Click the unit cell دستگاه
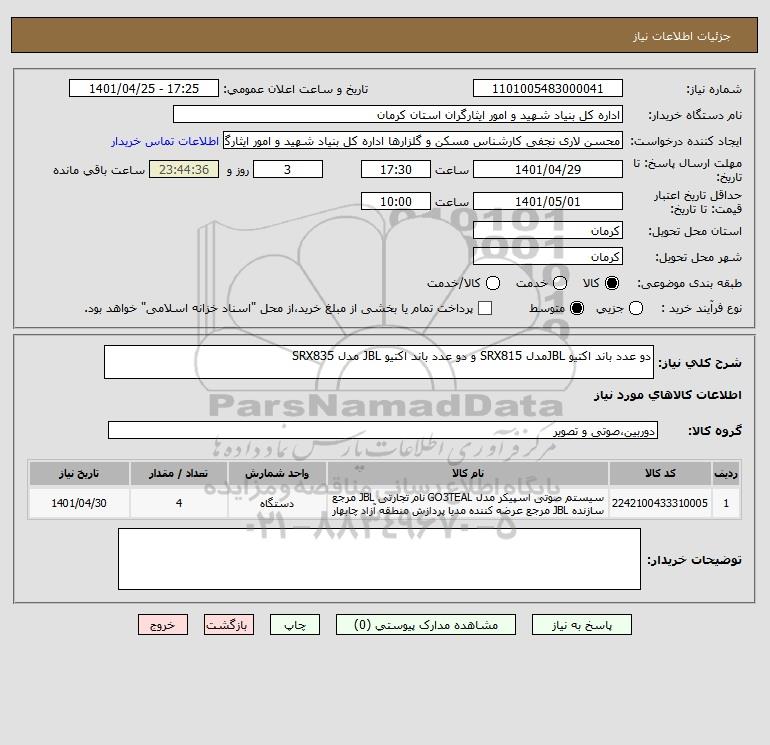770x745 pixels. point(277,503)
